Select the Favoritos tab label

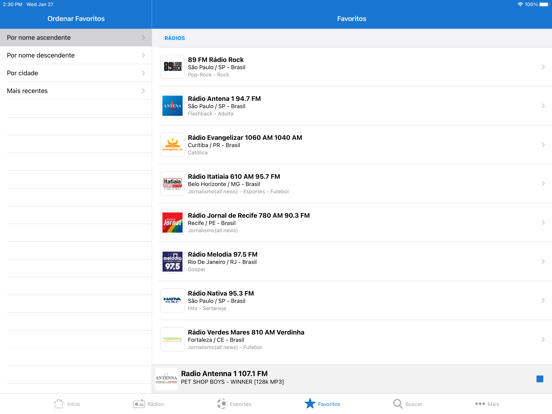coord(329,404)
